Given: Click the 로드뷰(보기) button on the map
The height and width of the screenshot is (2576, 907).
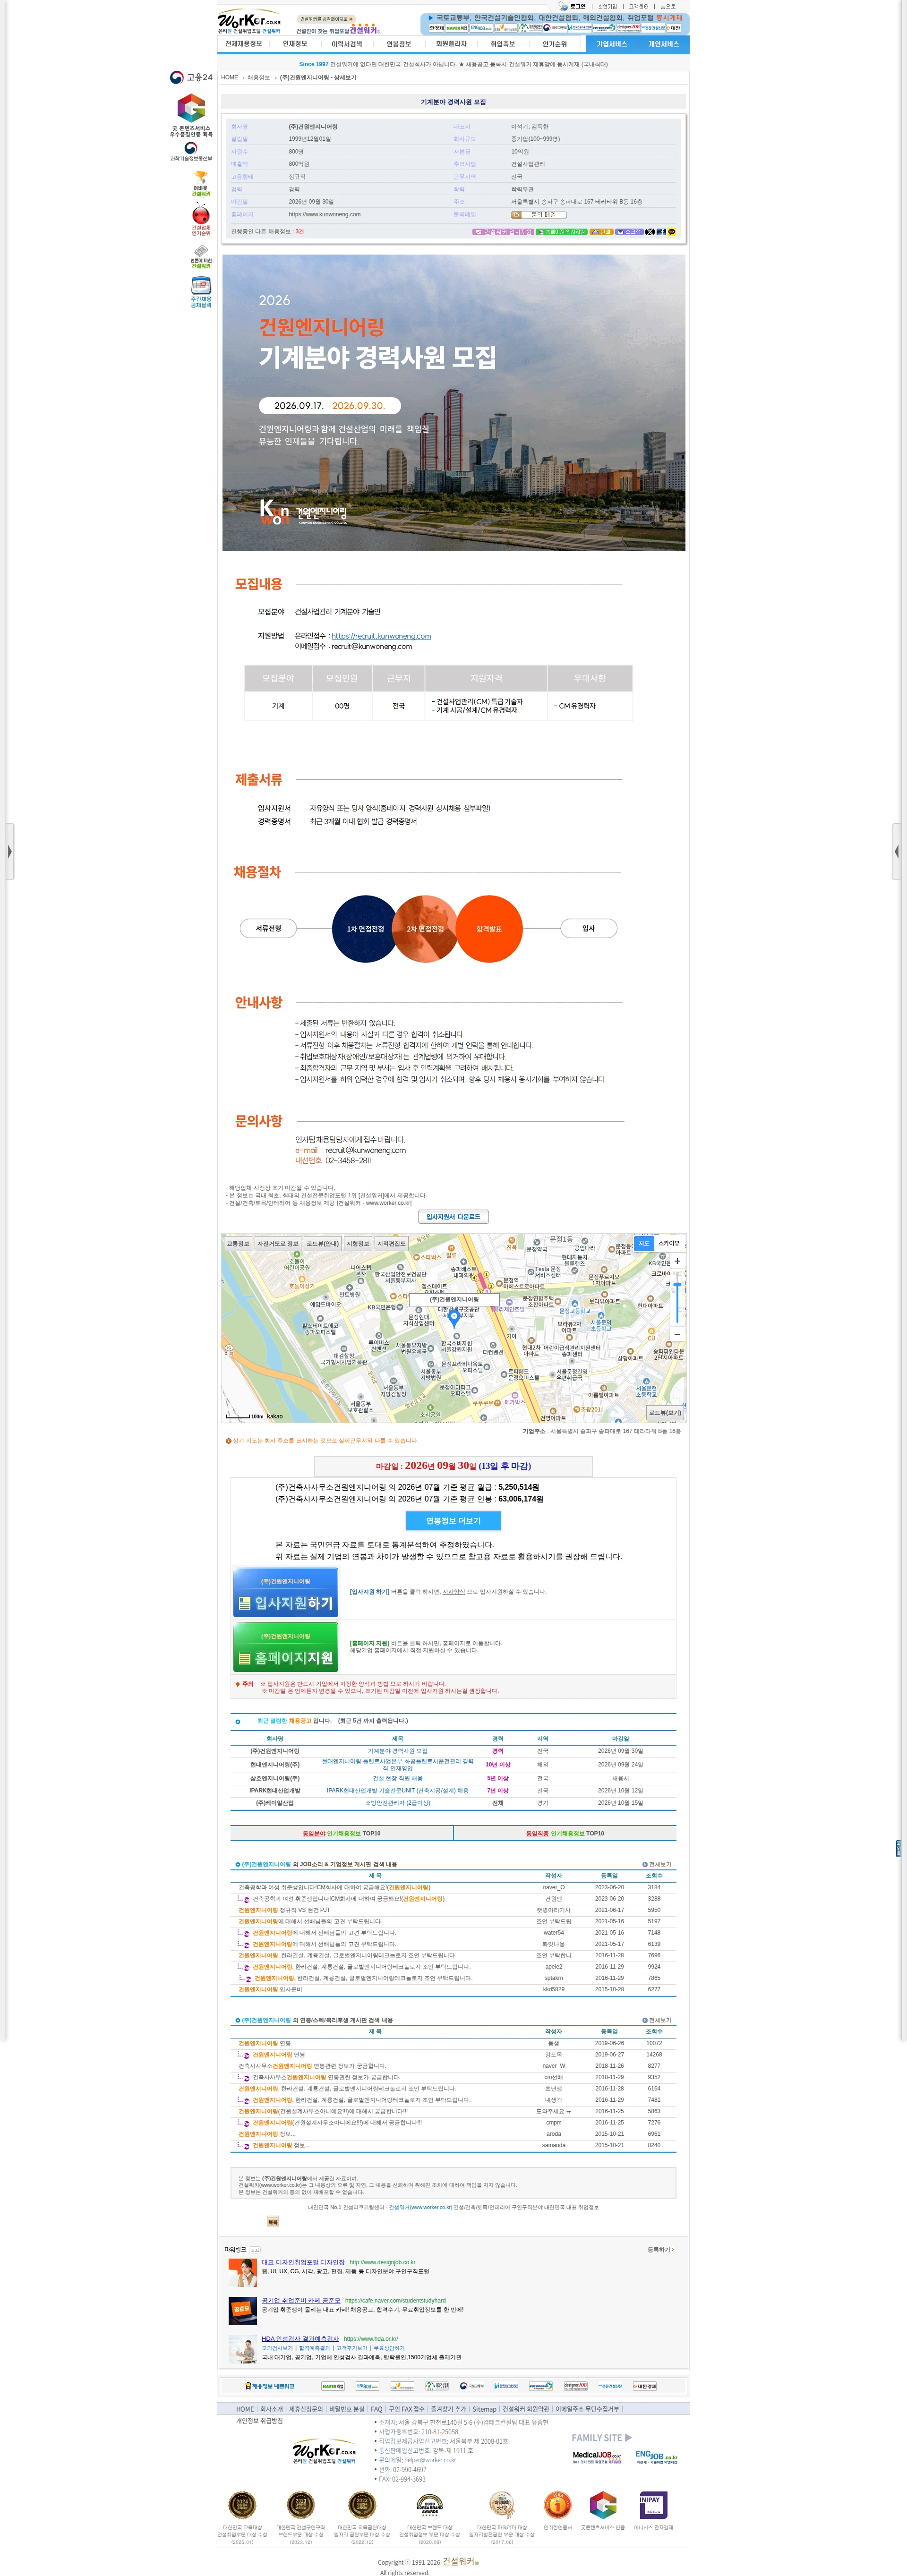Looking at the screenshot, I should [665, 1413].
